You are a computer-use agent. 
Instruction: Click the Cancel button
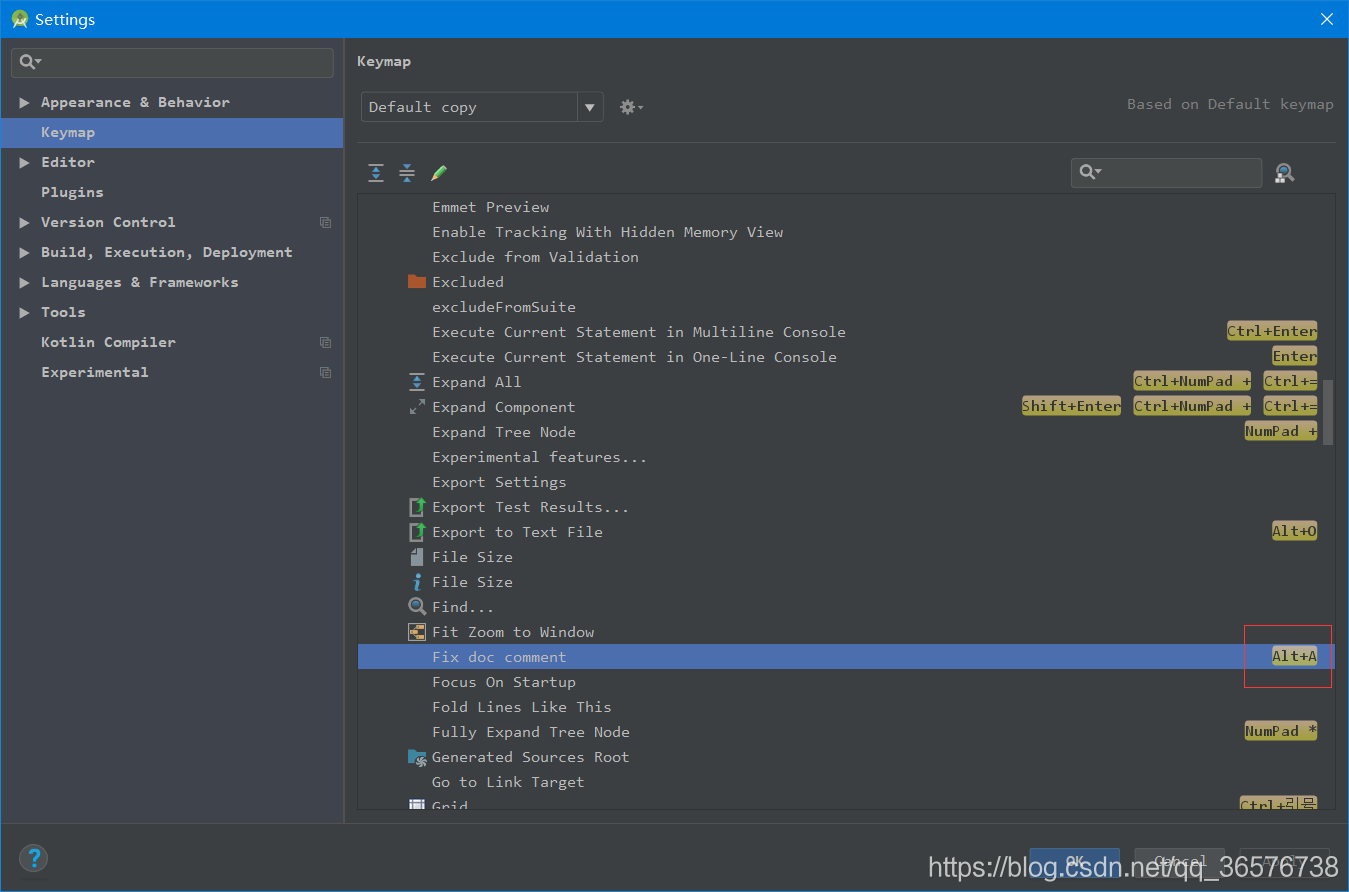1180,861
